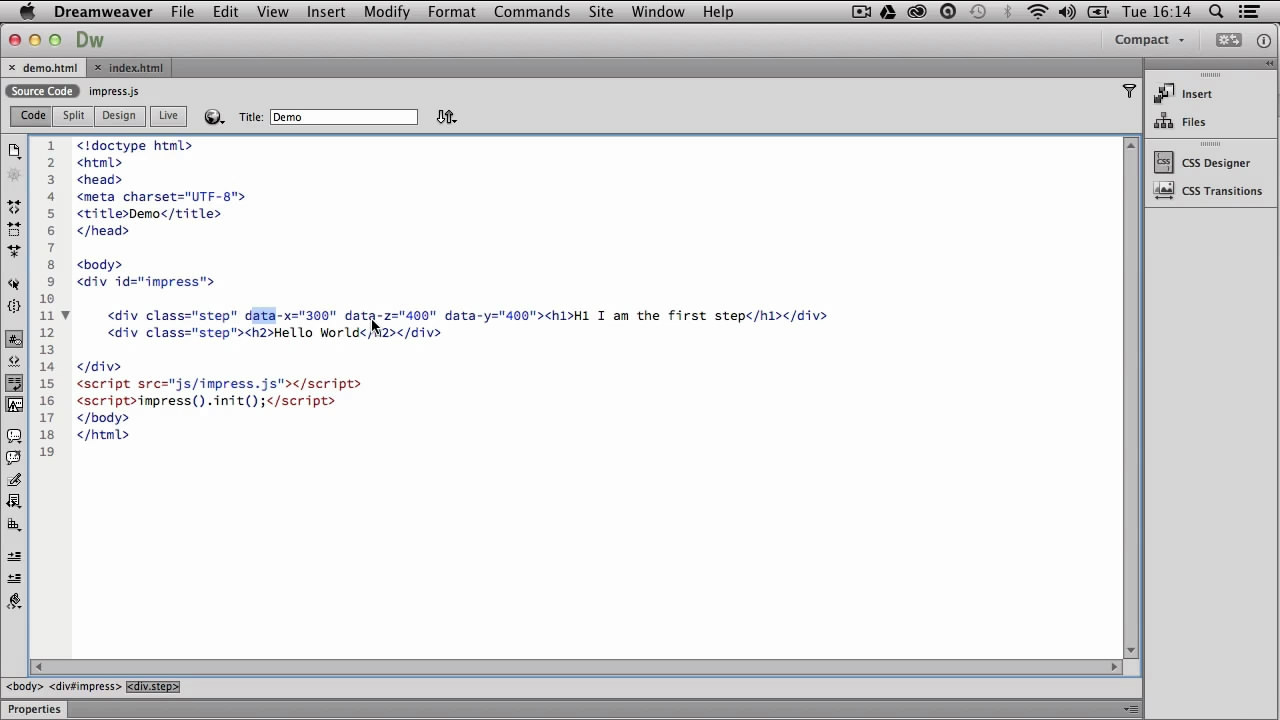Show Source Code related file

pos(42,91)
